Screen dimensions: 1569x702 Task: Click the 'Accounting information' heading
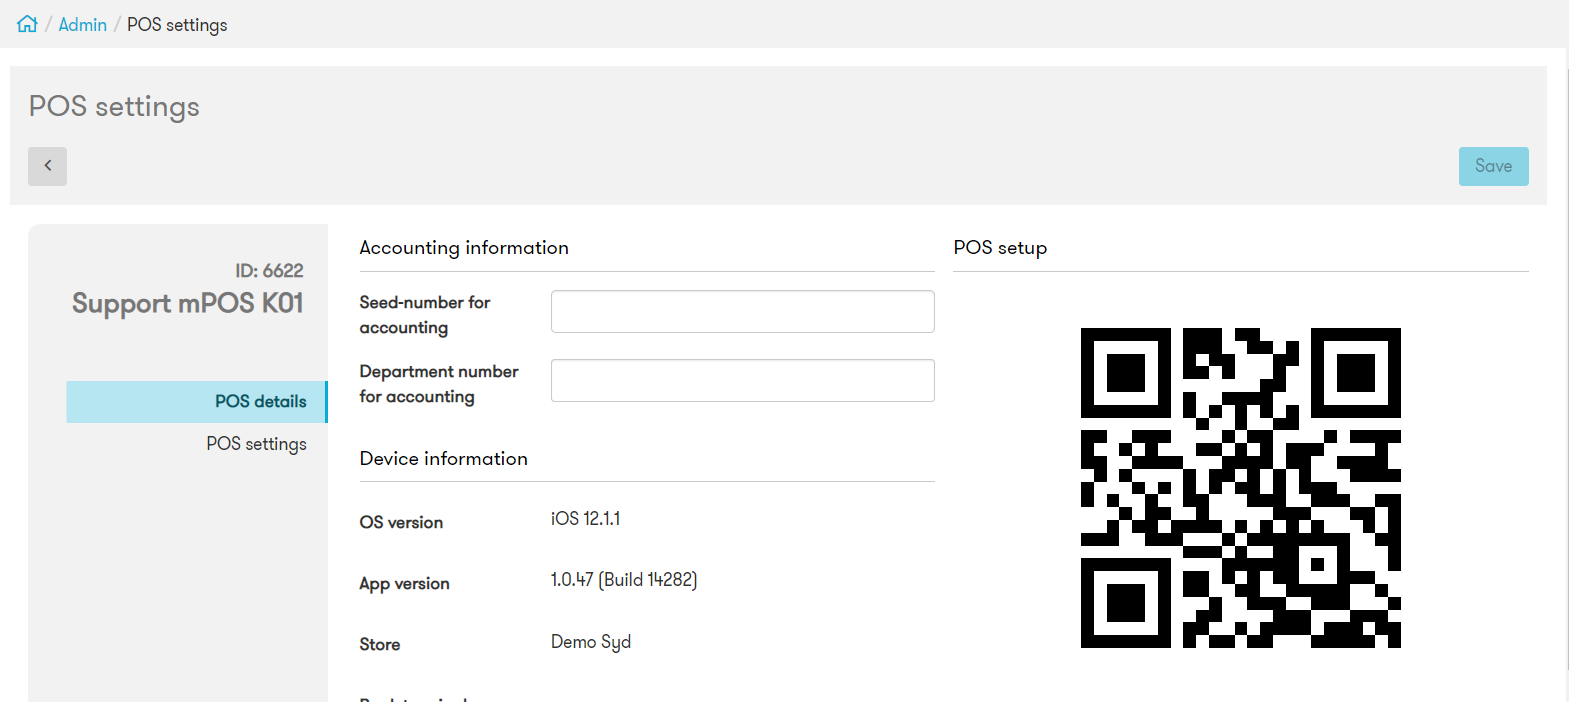coord(464,248)
